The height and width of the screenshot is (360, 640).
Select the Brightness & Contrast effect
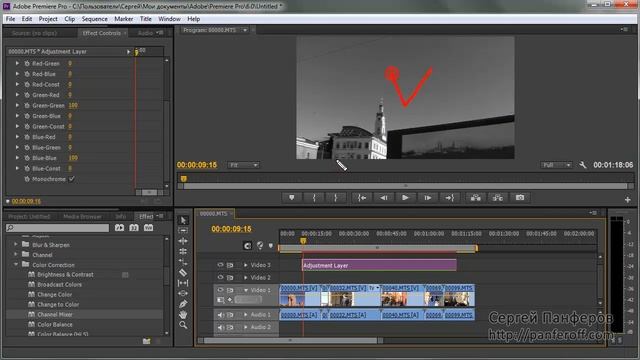tap(65, 275)
